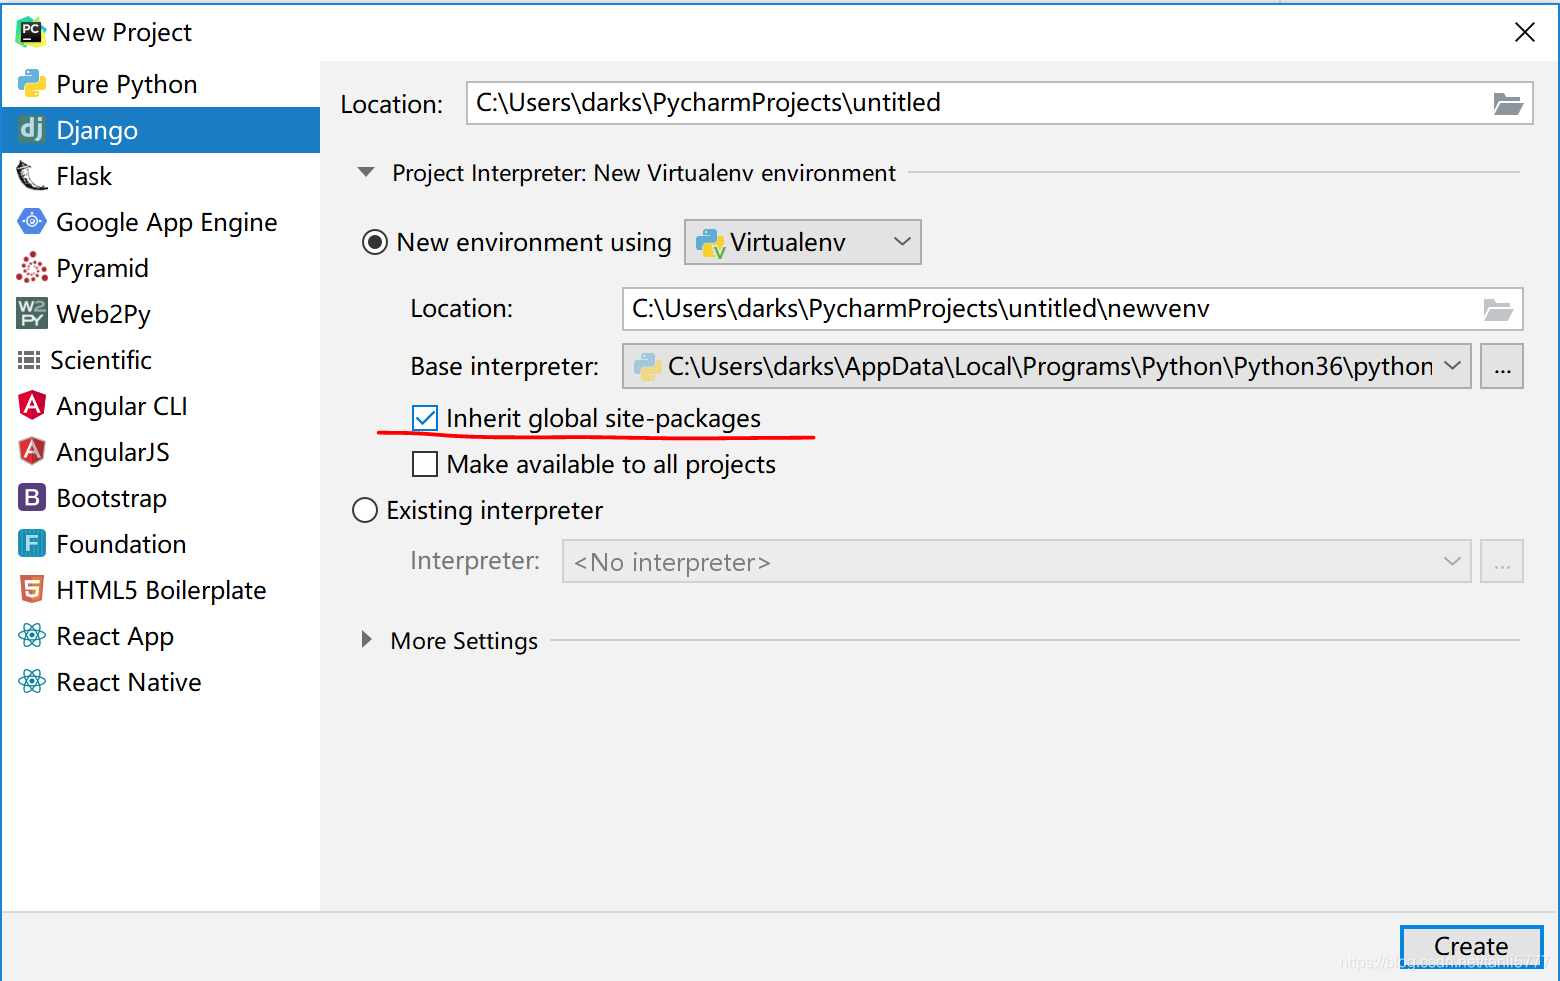Image resolution: width=1560 pixels, height=981 pixels.
Task: Choose AngularJS project type
Action: 161,452
